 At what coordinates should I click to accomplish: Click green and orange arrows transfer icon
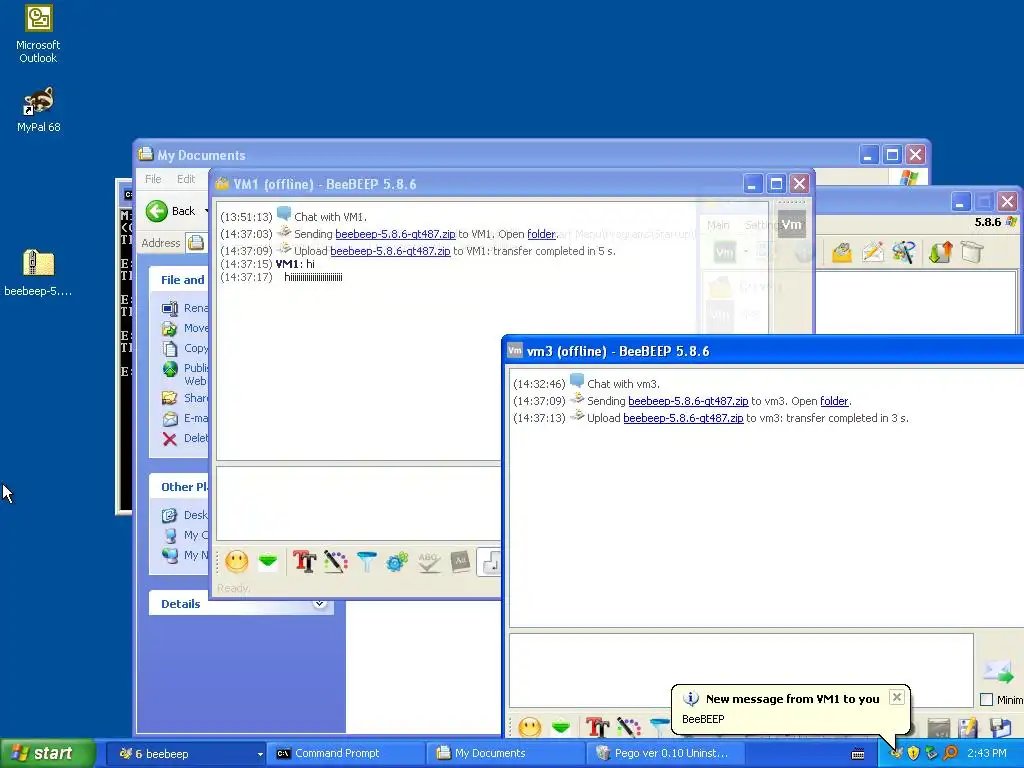pos(940,252)
